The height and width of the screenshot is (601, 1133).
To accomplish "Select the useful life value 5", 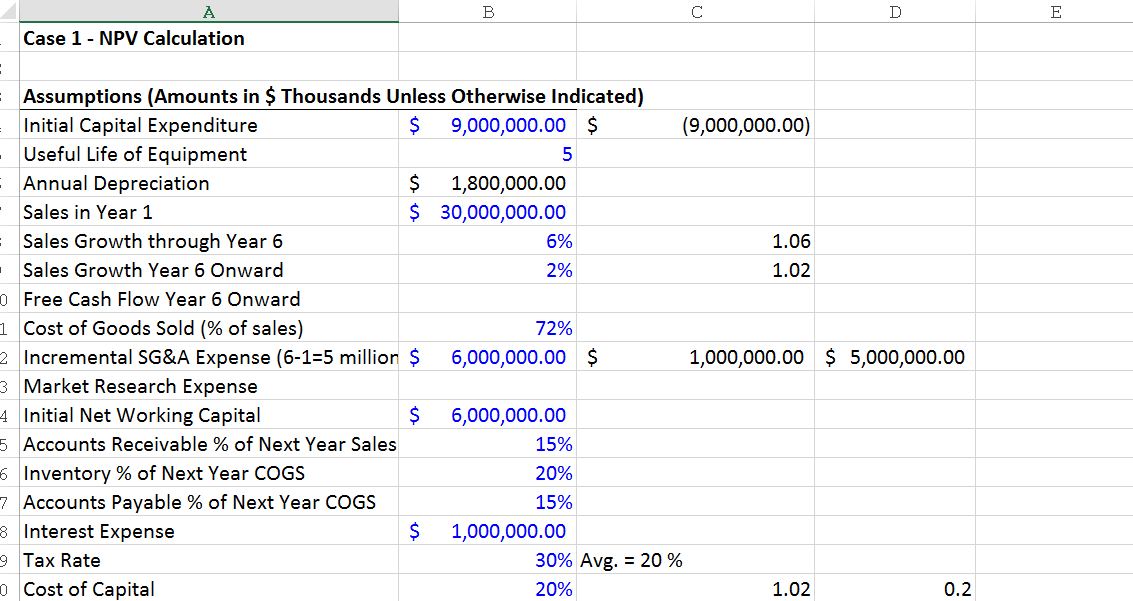I will (488, 154).
